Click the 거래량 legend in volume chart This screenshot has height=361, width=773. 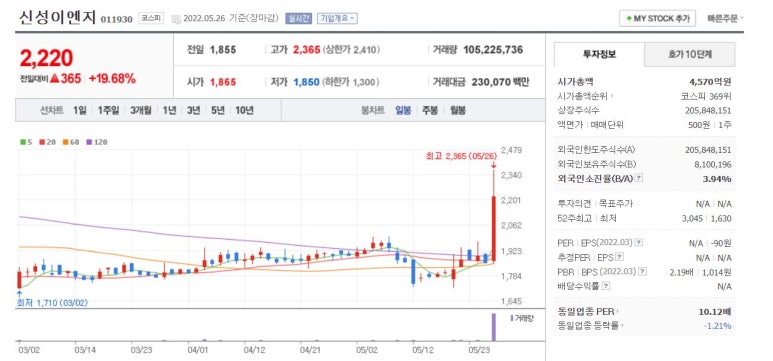[522, 318]
